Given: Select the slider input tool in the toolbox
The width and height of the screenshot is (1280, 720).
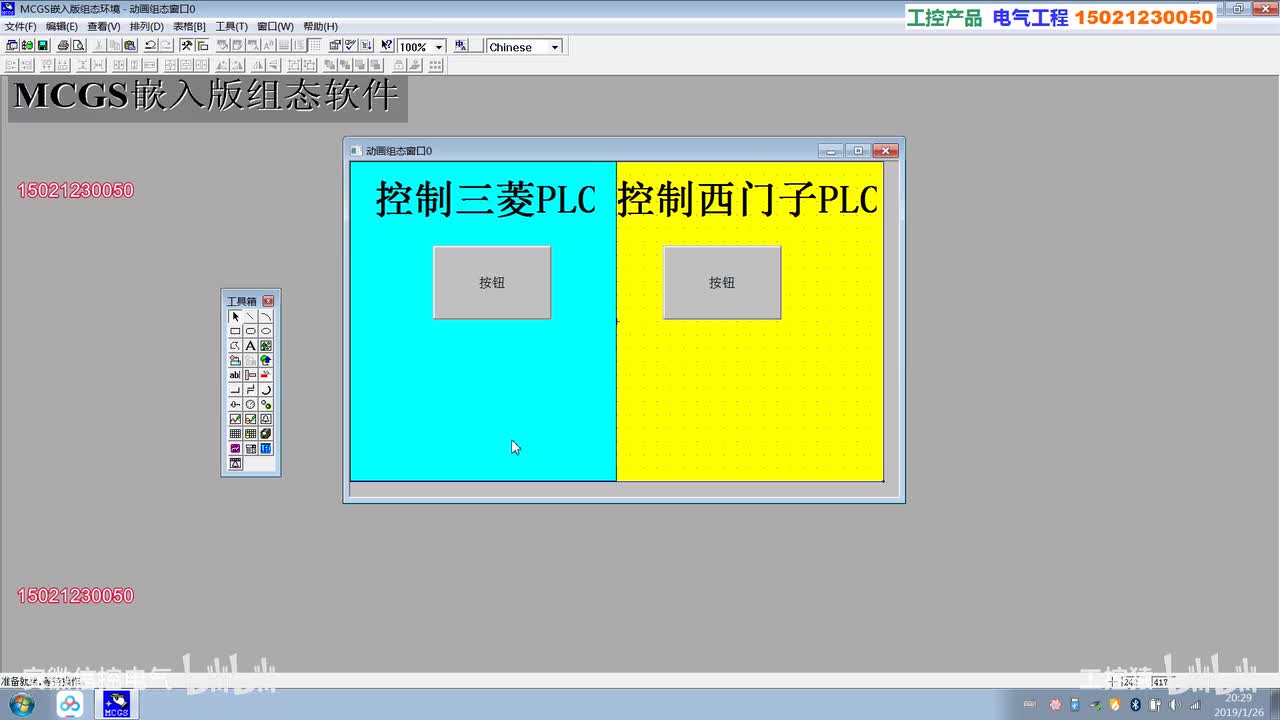Looking at the screenshot, I should (x=236, y=404).
